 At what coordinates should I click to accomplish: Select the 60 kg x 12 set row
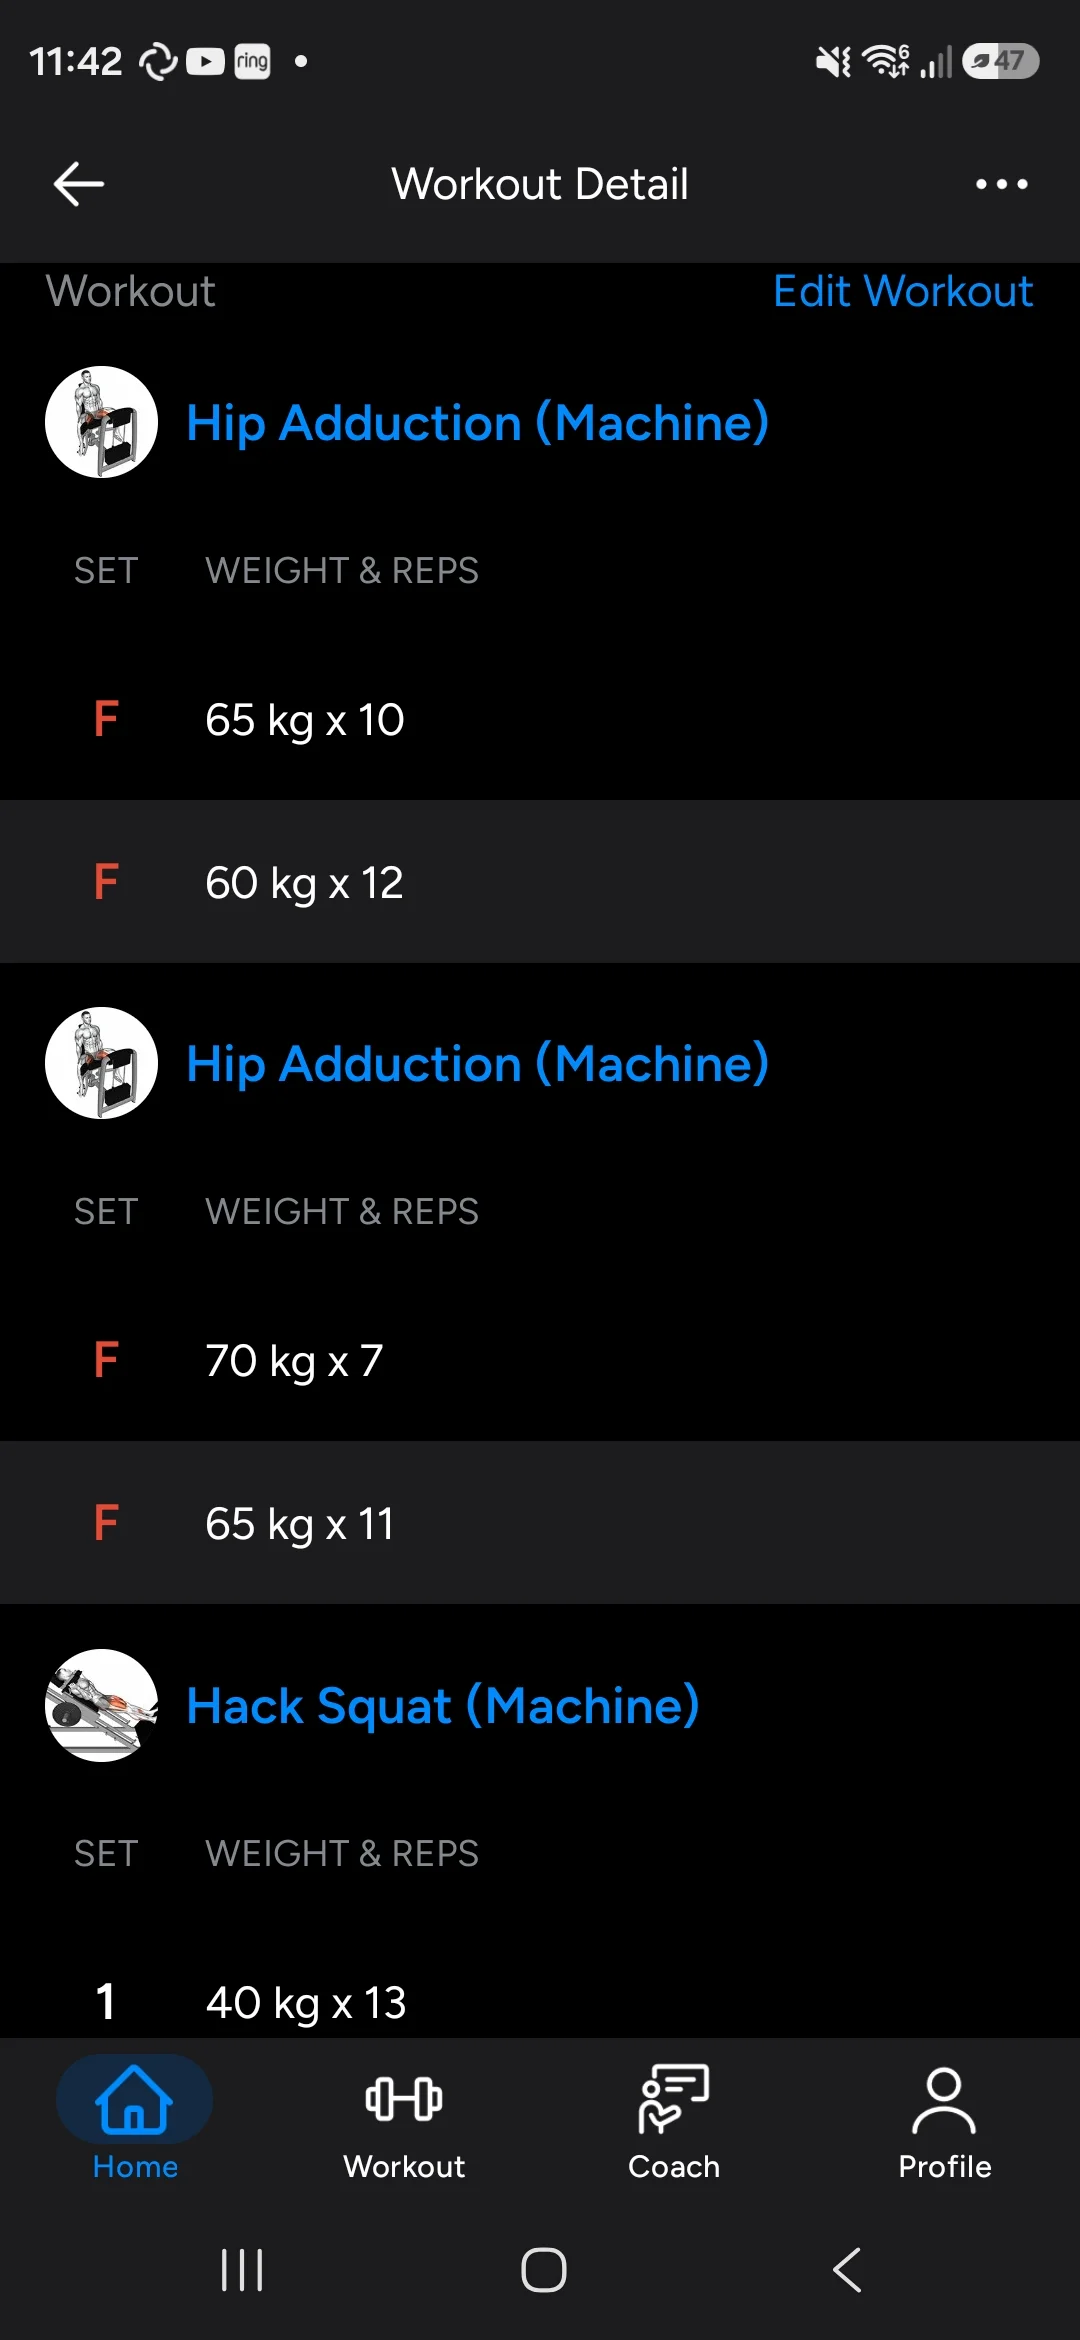540,882
